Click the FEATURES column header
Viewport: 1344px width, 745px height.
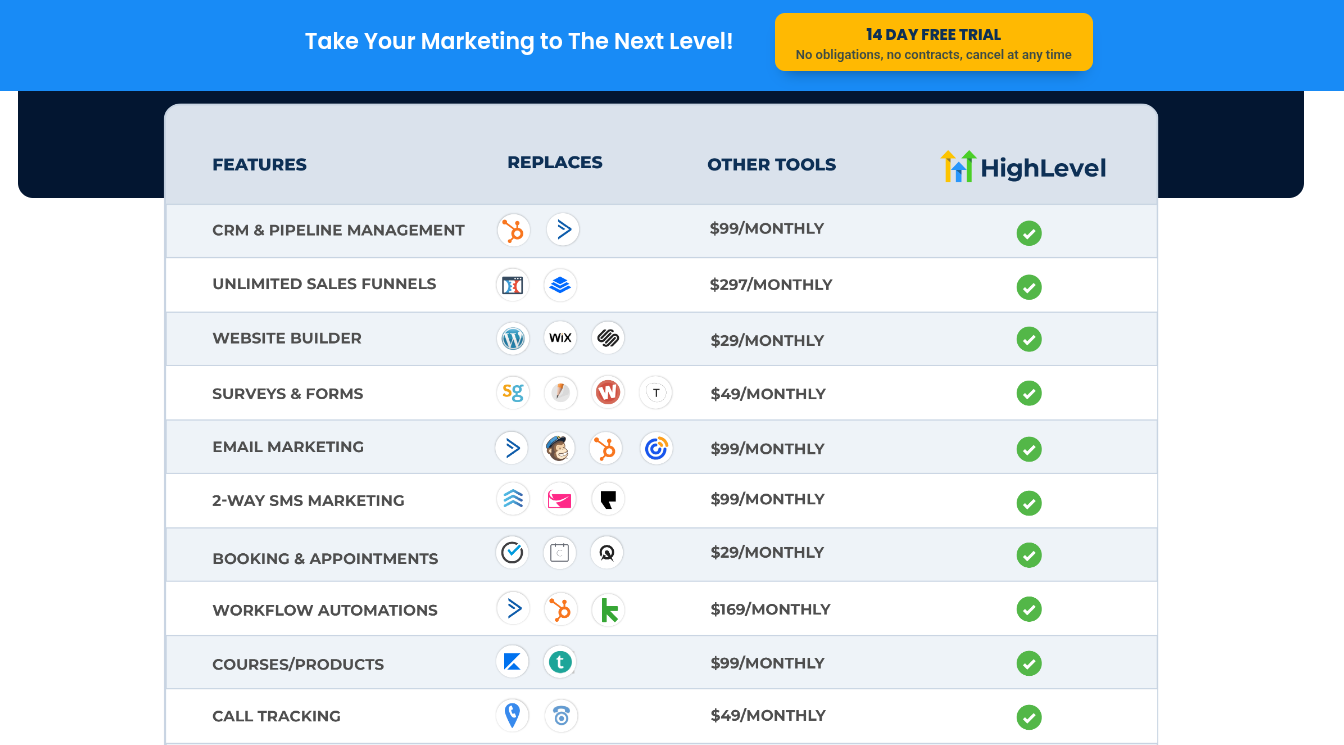click(260, 165)
